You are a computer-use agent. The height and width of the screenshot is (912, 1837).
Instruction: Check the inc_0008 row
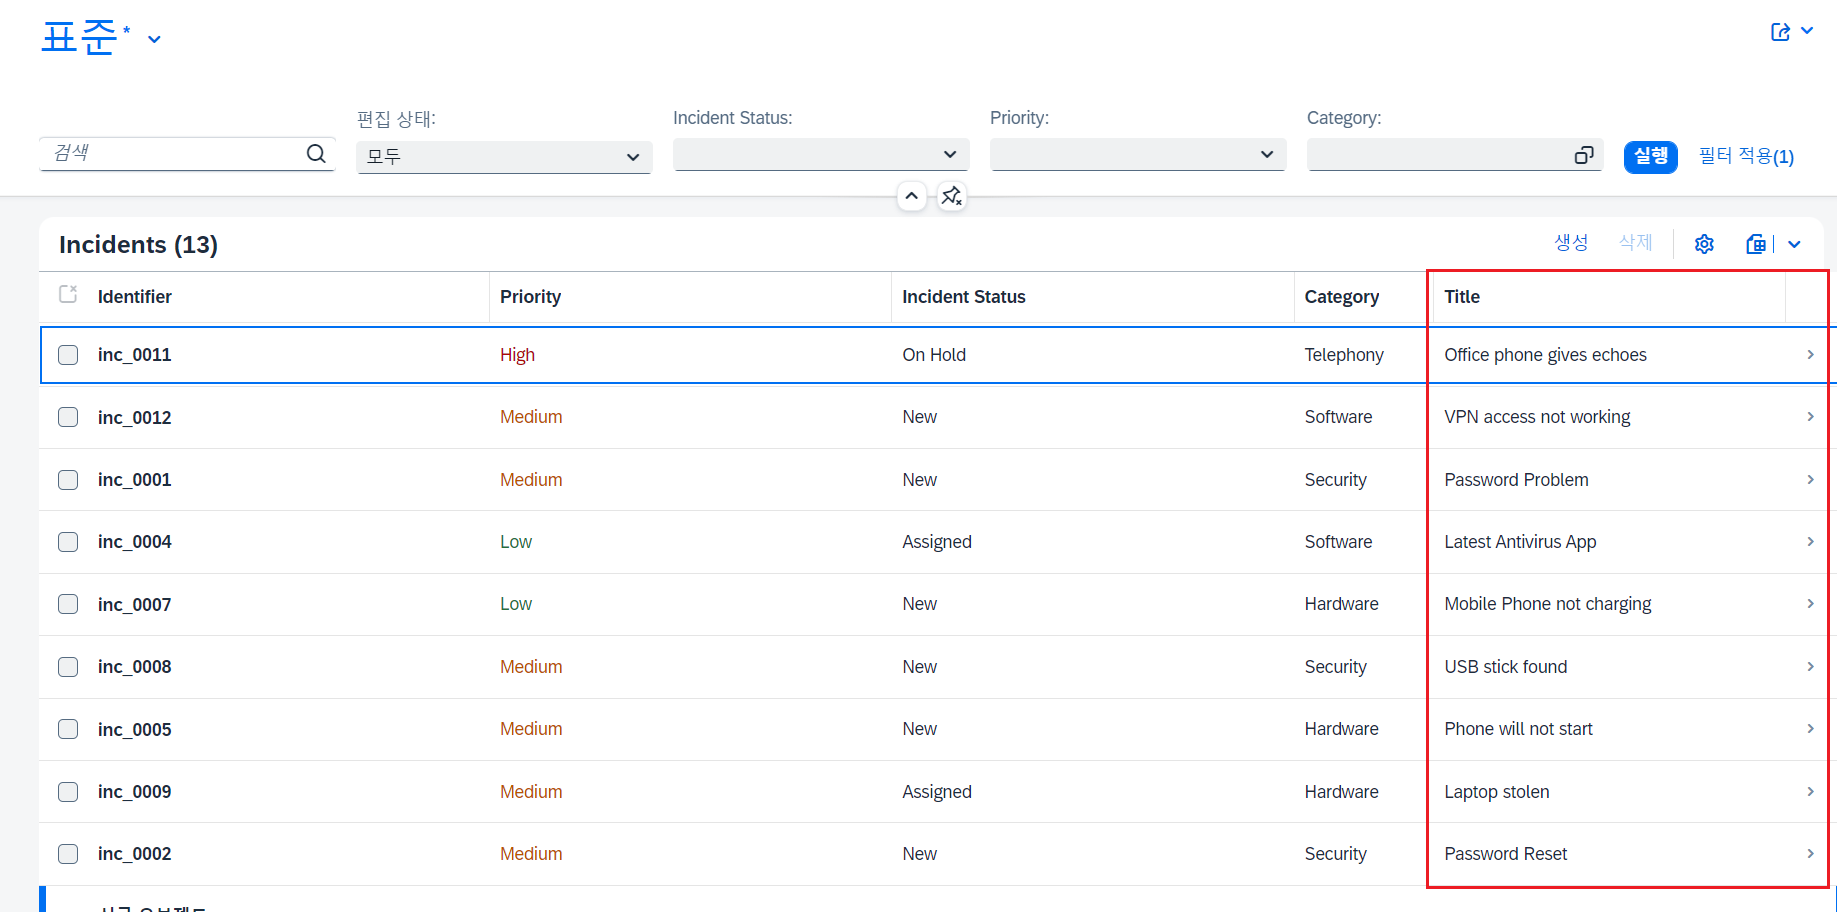pyautogui.click(x=68, y=667)
